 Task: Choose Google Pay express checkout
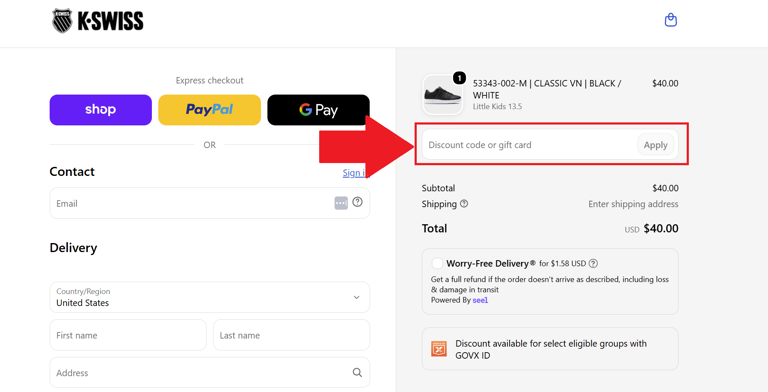click(318, 110)
